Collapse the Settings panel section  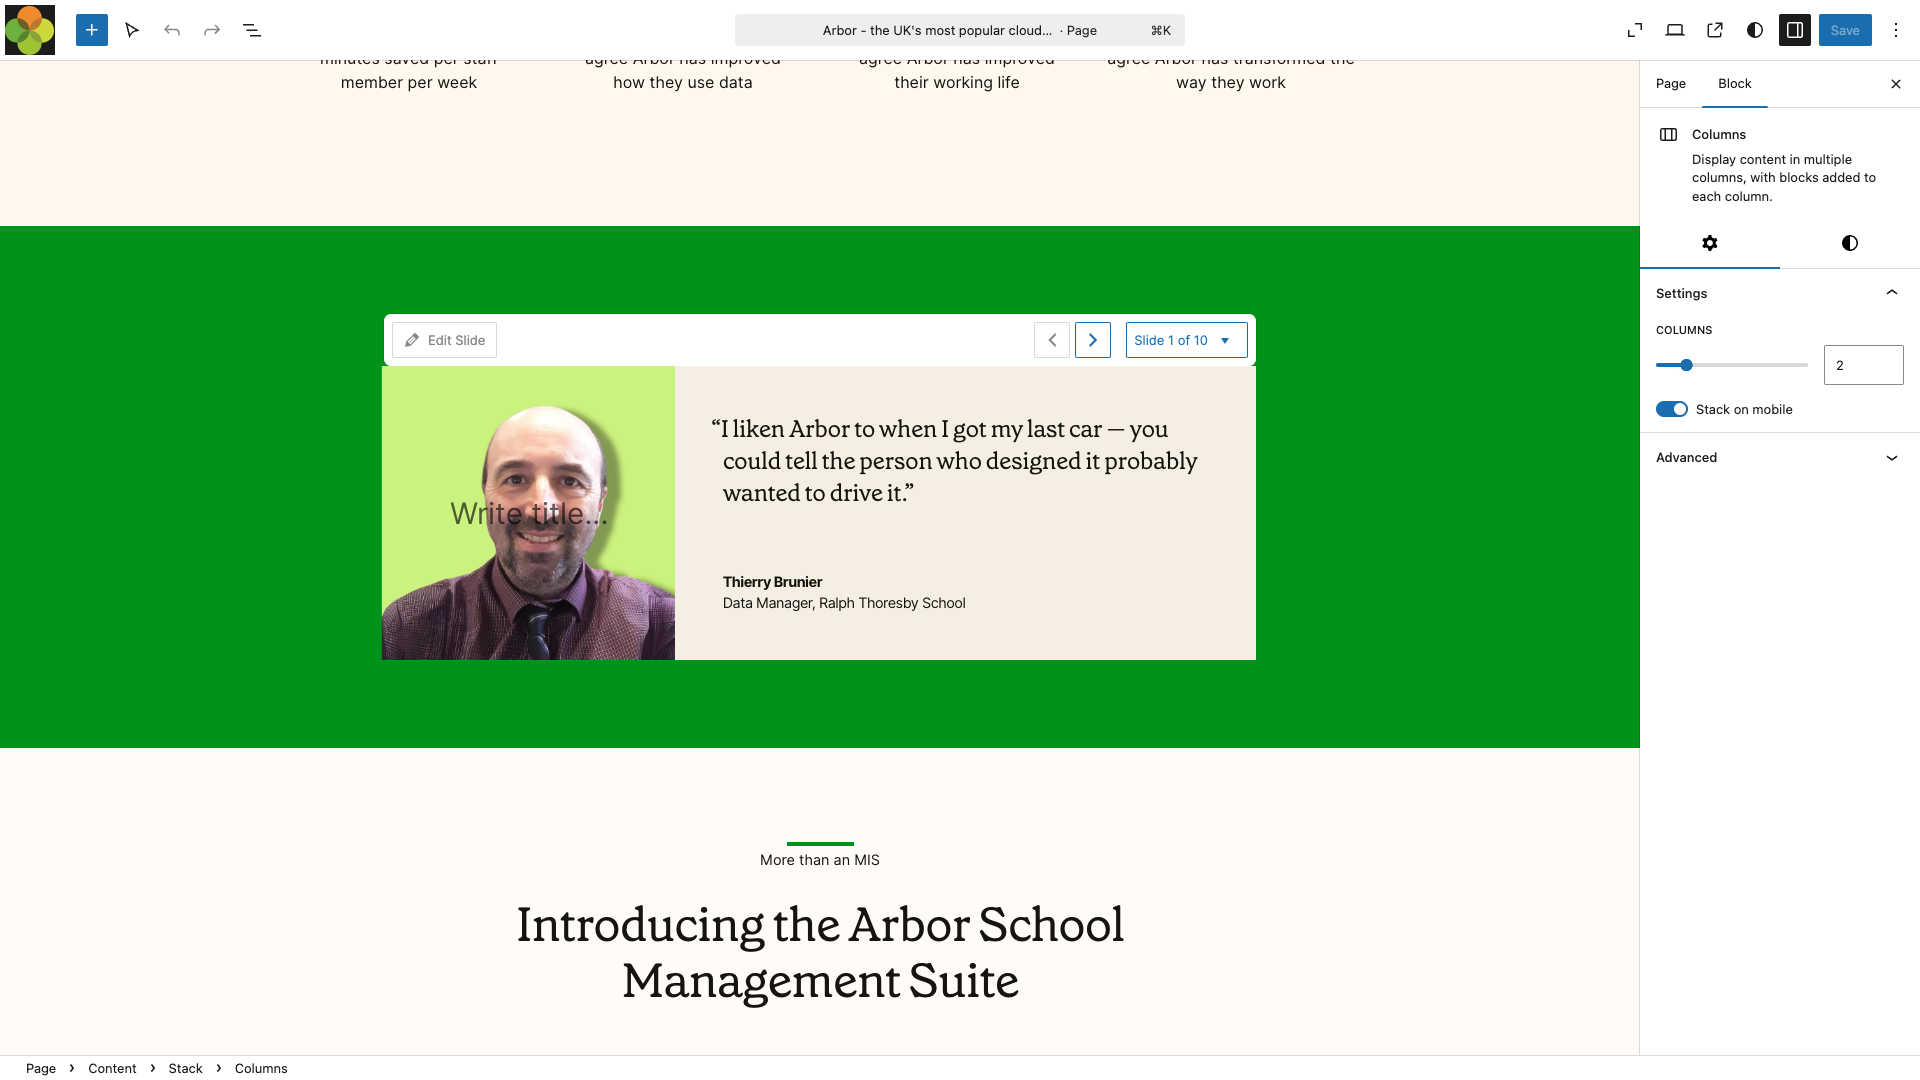point(1780,293)
